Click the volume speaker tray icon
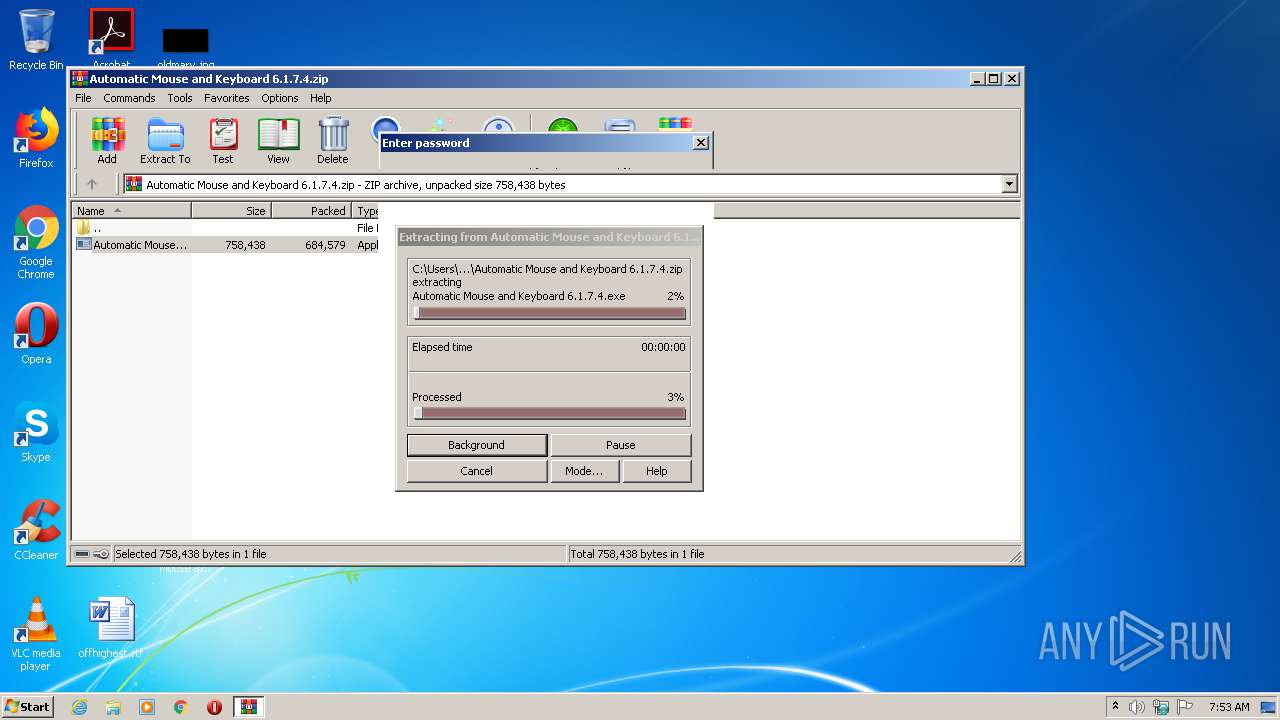1280x720 pixels. [1137, 707]
